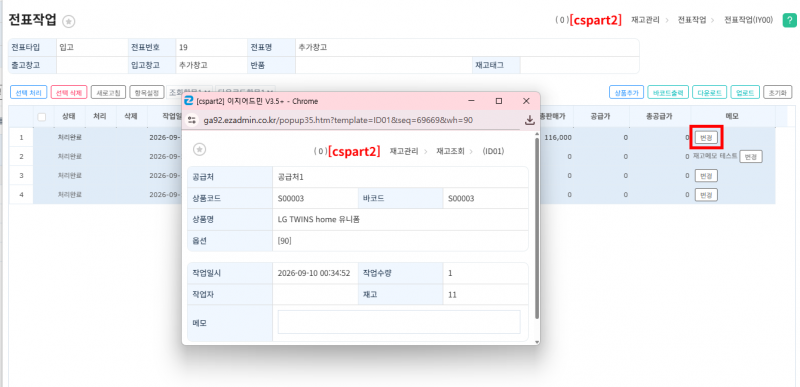
Task: Click the 새로고침 refresh button
Action: tap(109, 92)
